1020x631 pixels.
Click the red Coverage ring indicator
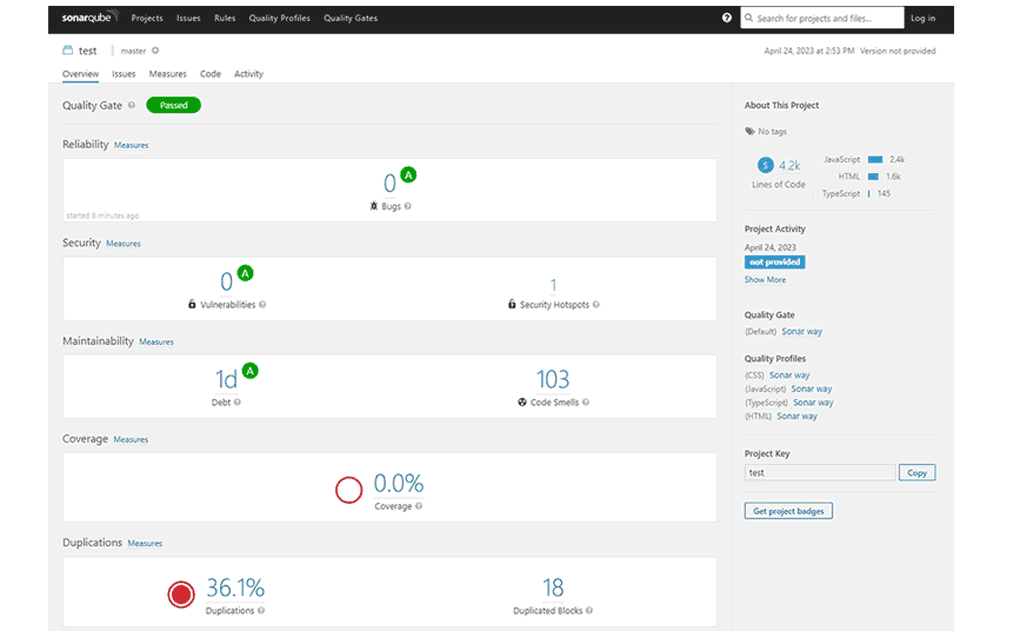click(x=349, y=490)
